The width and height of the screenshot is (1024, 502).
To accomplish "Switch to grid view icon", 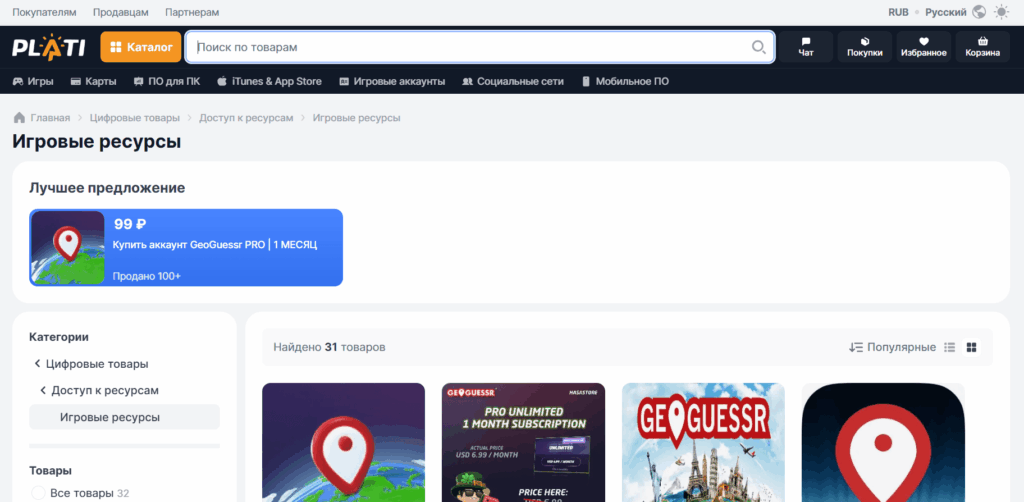I will (x=971, y=347).
